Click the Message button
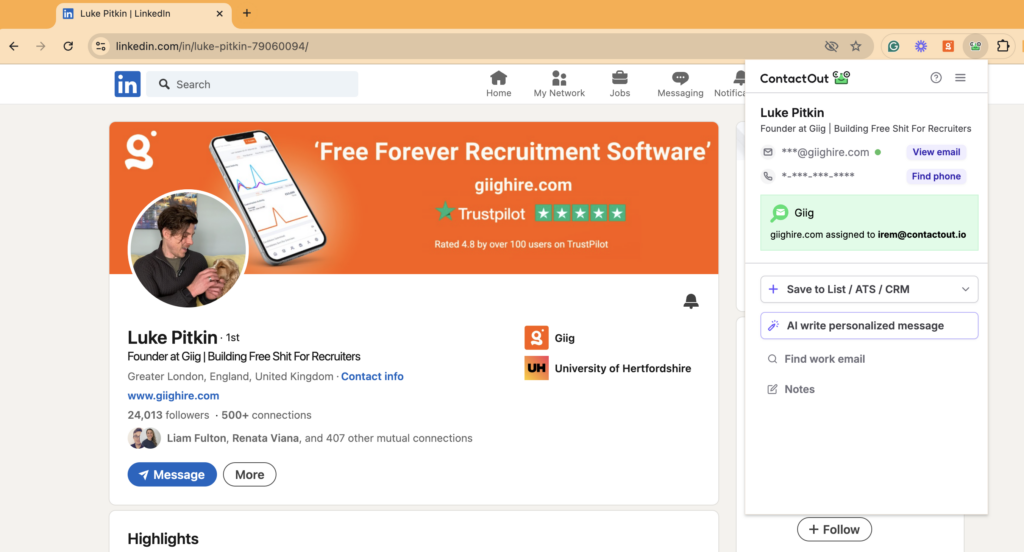1024x552 pixels. (172, 475)
